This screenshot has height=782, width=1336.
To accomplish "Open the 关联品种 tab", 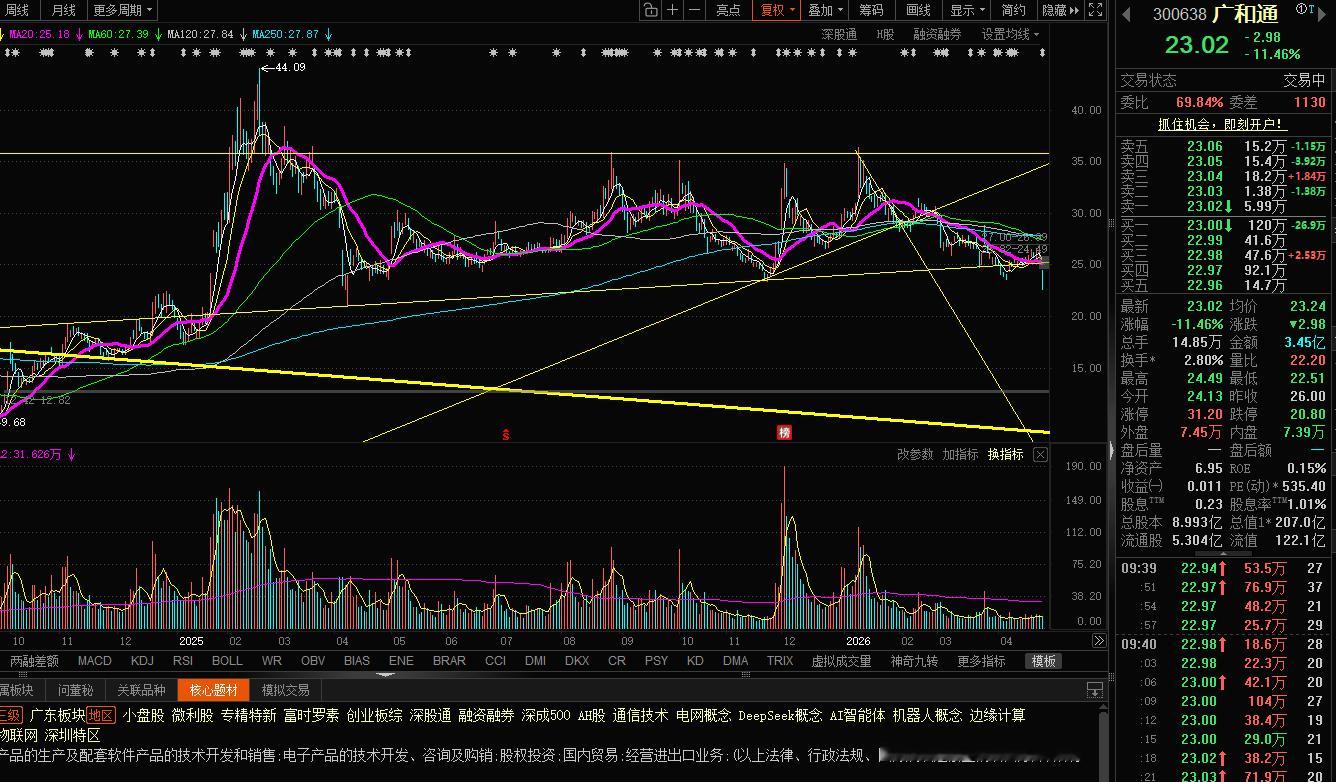I will pos(141,690).
